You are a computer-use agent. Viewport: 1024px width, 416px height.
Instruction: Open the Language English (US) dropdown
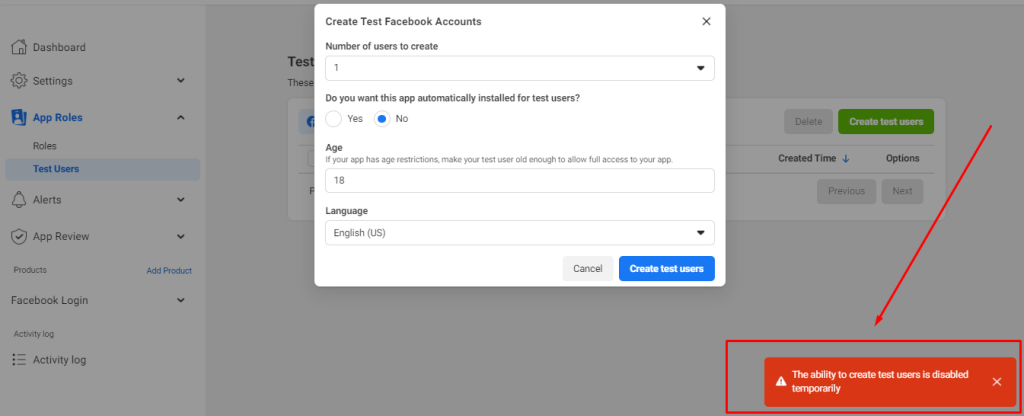click(520, 232)
